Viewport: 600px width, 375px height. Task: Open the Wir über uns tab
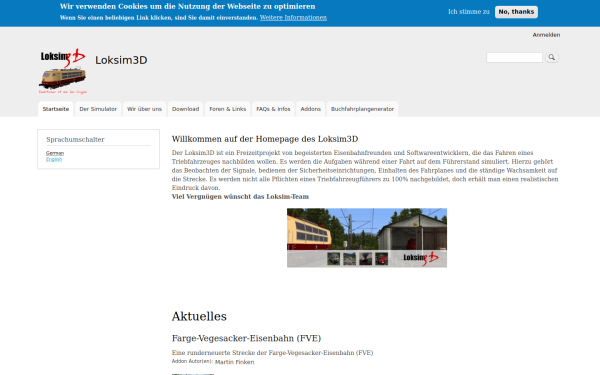pos(144,109)
